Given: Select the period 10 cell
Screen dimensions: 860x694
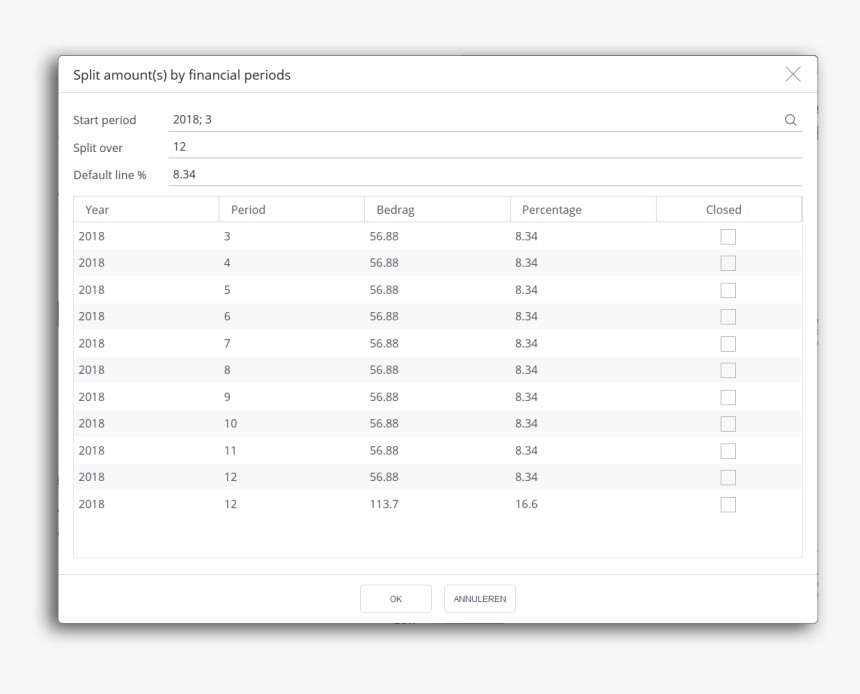Looking at the screenshot, I should [x=291, y=424].
